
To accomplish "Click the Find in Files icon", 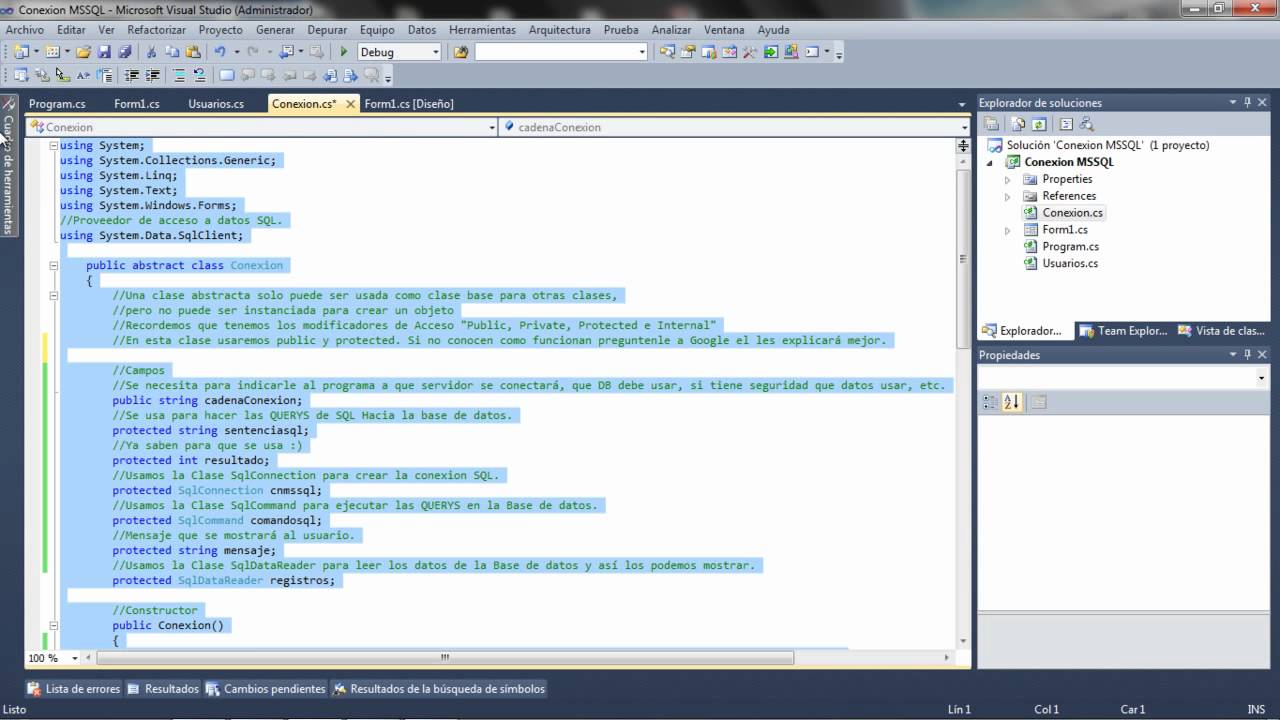I will [461, 52].
